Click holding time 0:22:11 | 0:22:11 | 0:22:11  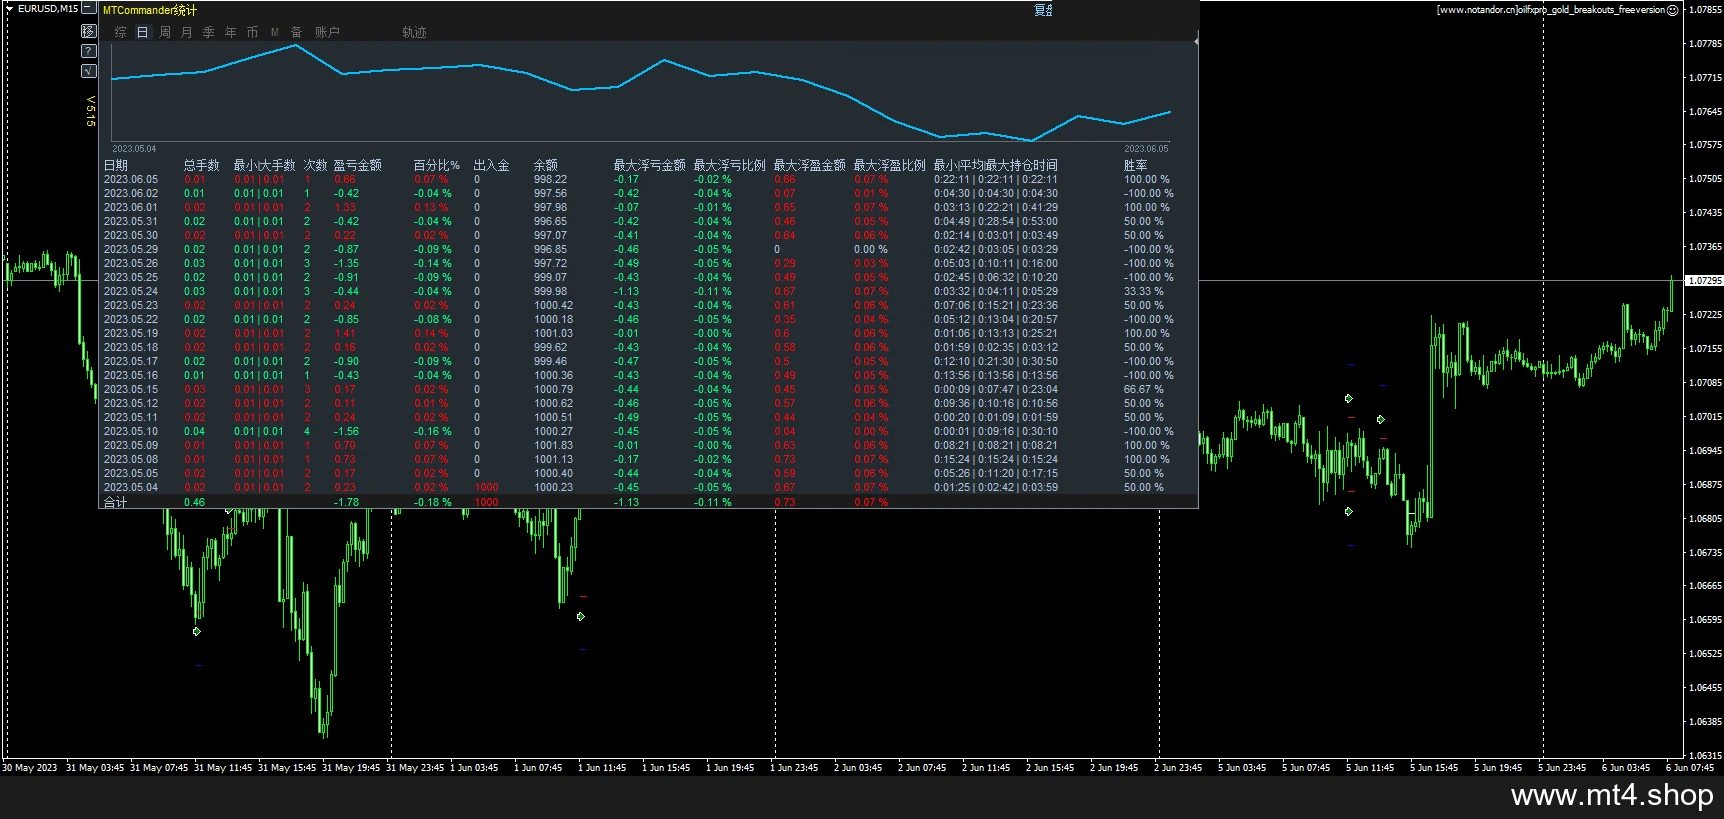click(996, 180)
